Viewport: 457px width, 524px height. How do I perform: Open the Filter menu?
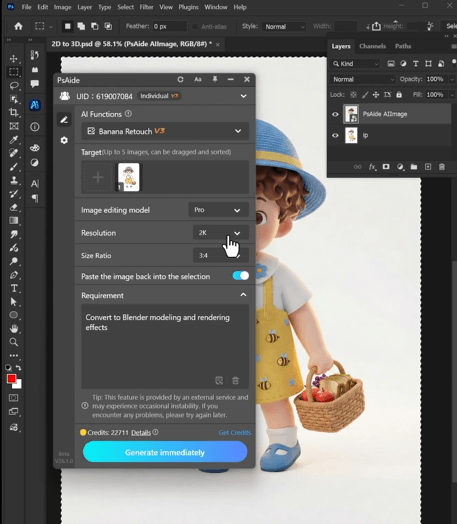pyautogui.click(x=146, y=7)
